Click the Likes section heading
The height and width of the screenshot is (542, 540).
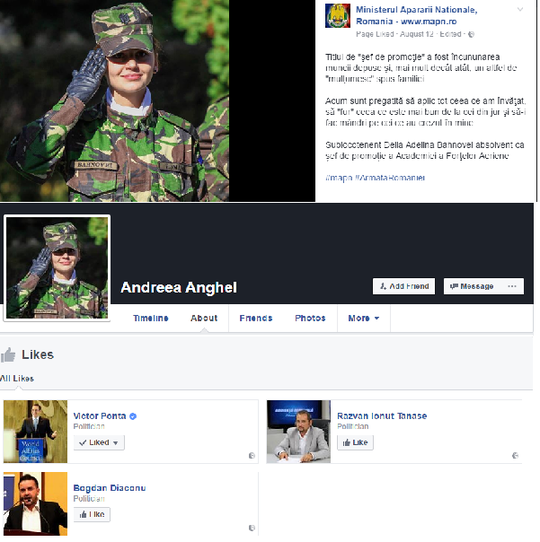[x=38, y=355]
